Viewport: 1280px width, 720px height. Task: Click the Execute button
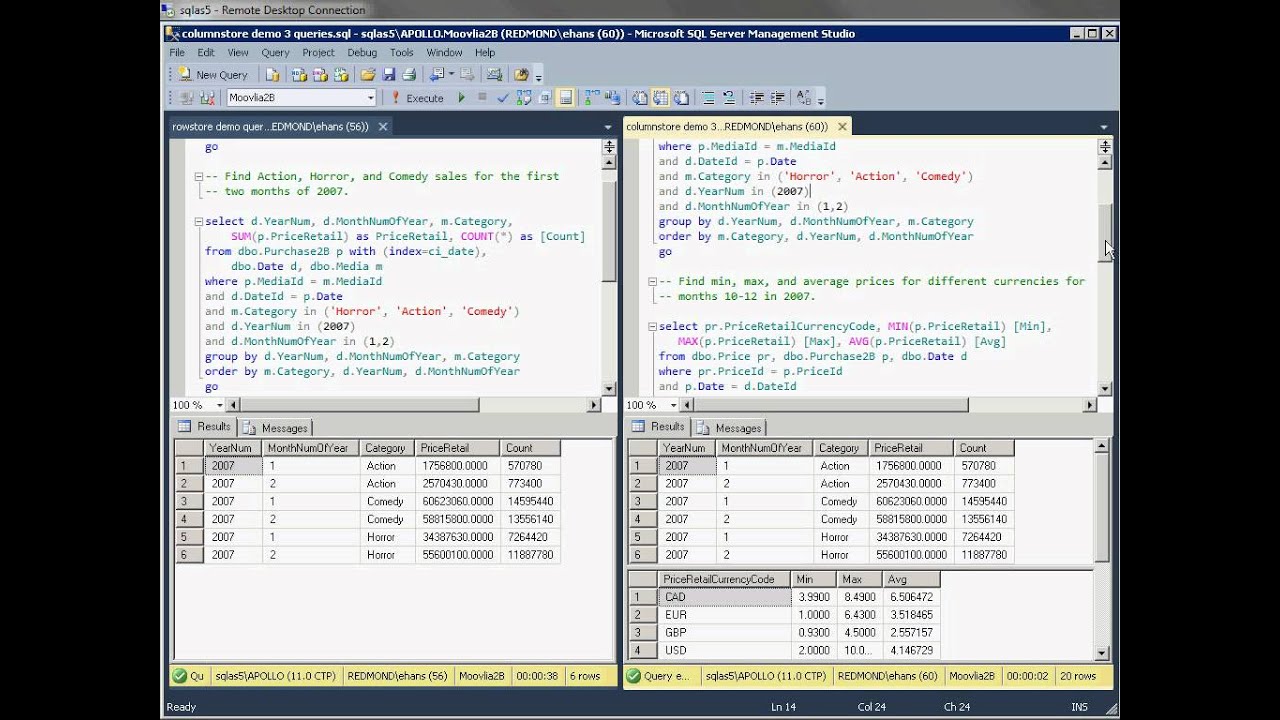418,98
